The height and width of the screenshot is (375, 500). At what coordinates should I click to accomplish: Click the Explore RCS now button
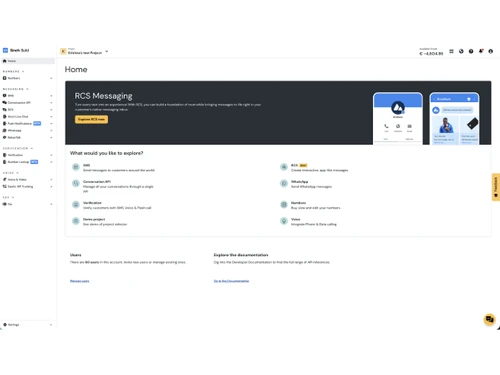click(x=91, y=119)
